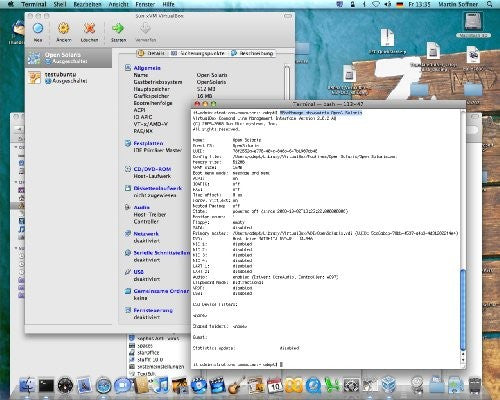Open iChat bubble icon in the Dock
Image resolution: width=500 pixels, height=400 pixels.
(x=122, y=385)
